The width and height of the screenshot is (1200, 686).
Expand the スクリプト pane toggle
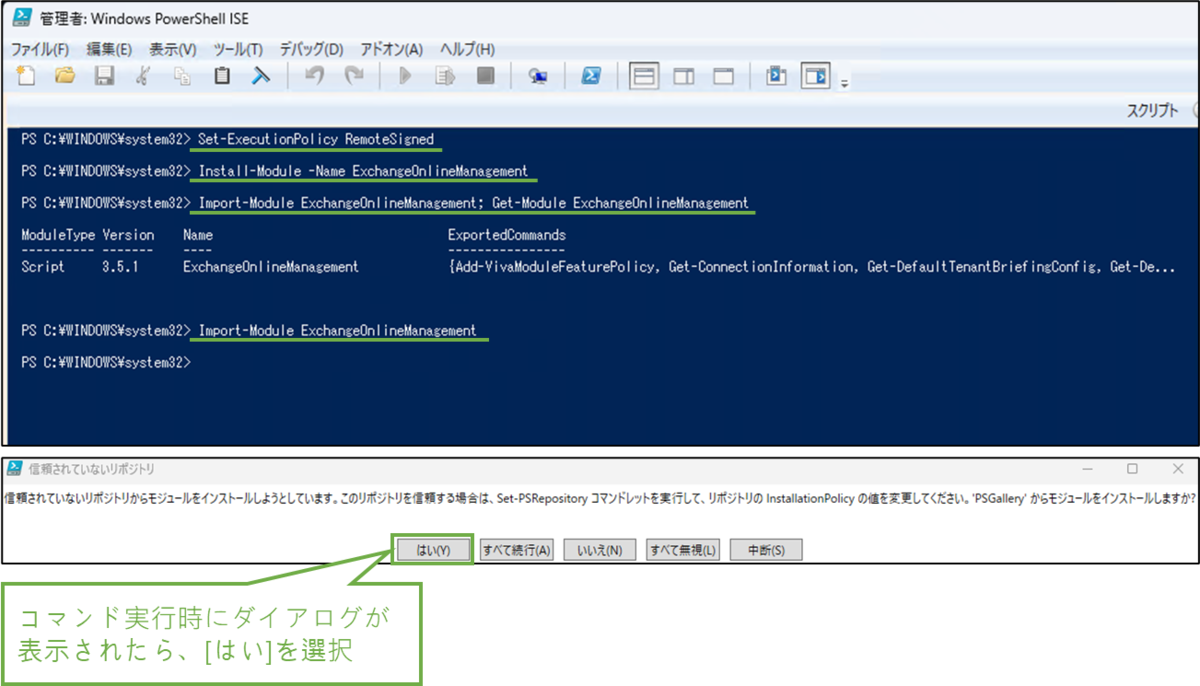pyautogui.click(x=1194, y=111)
